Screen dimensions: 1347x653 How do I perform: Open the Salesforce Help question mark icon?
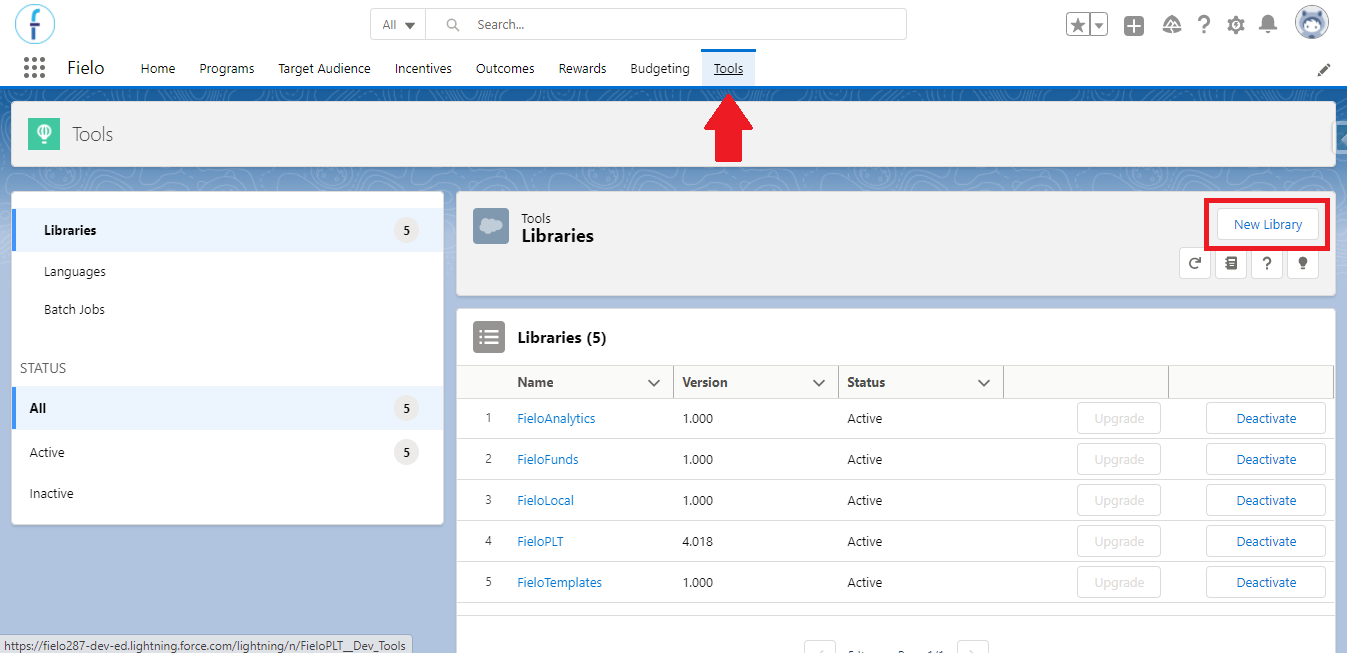coord(1204,25)
